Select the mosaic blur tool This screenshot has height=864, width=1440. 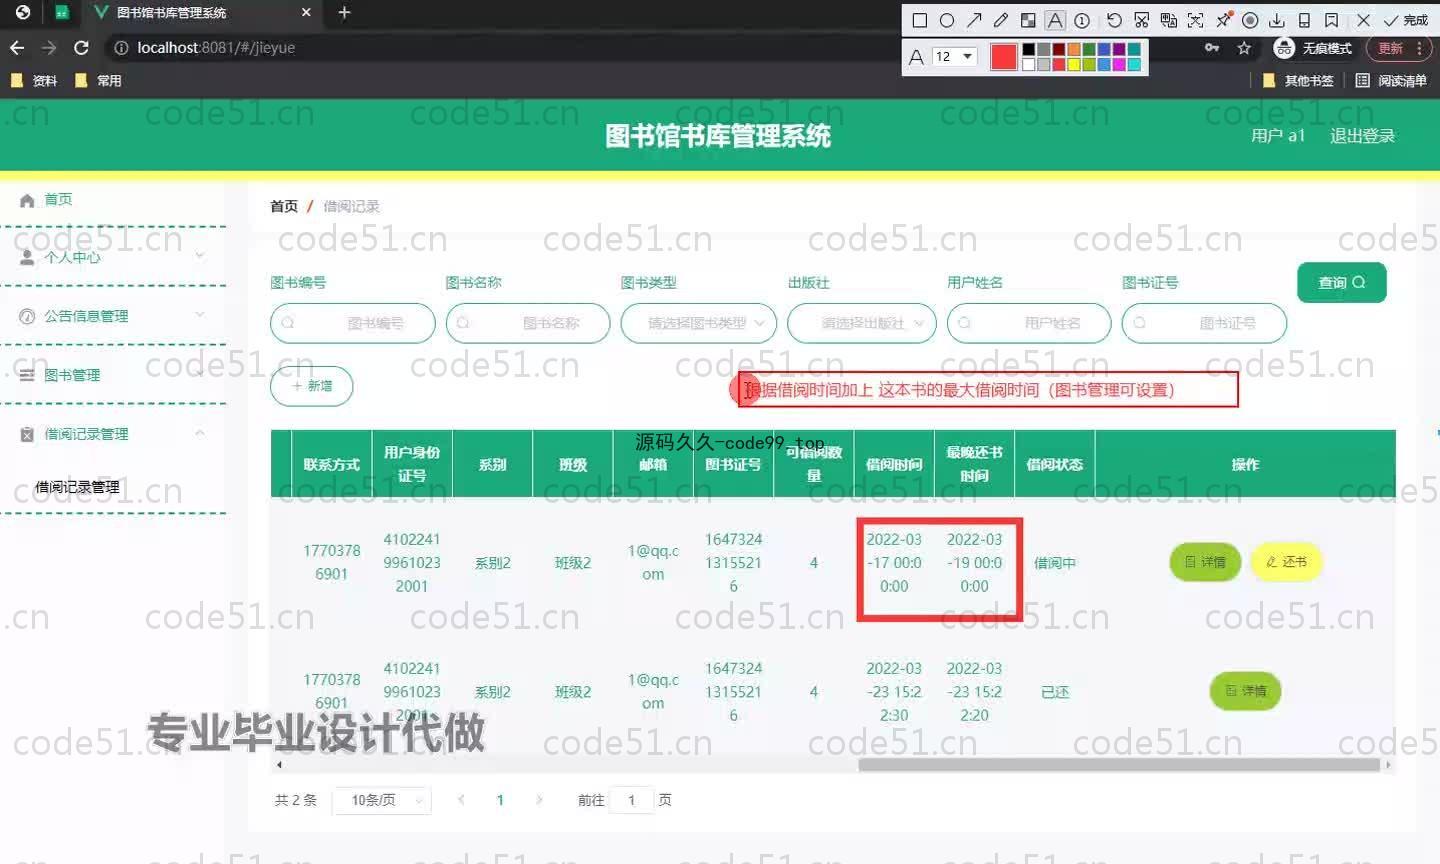(x=1028, y=20)
